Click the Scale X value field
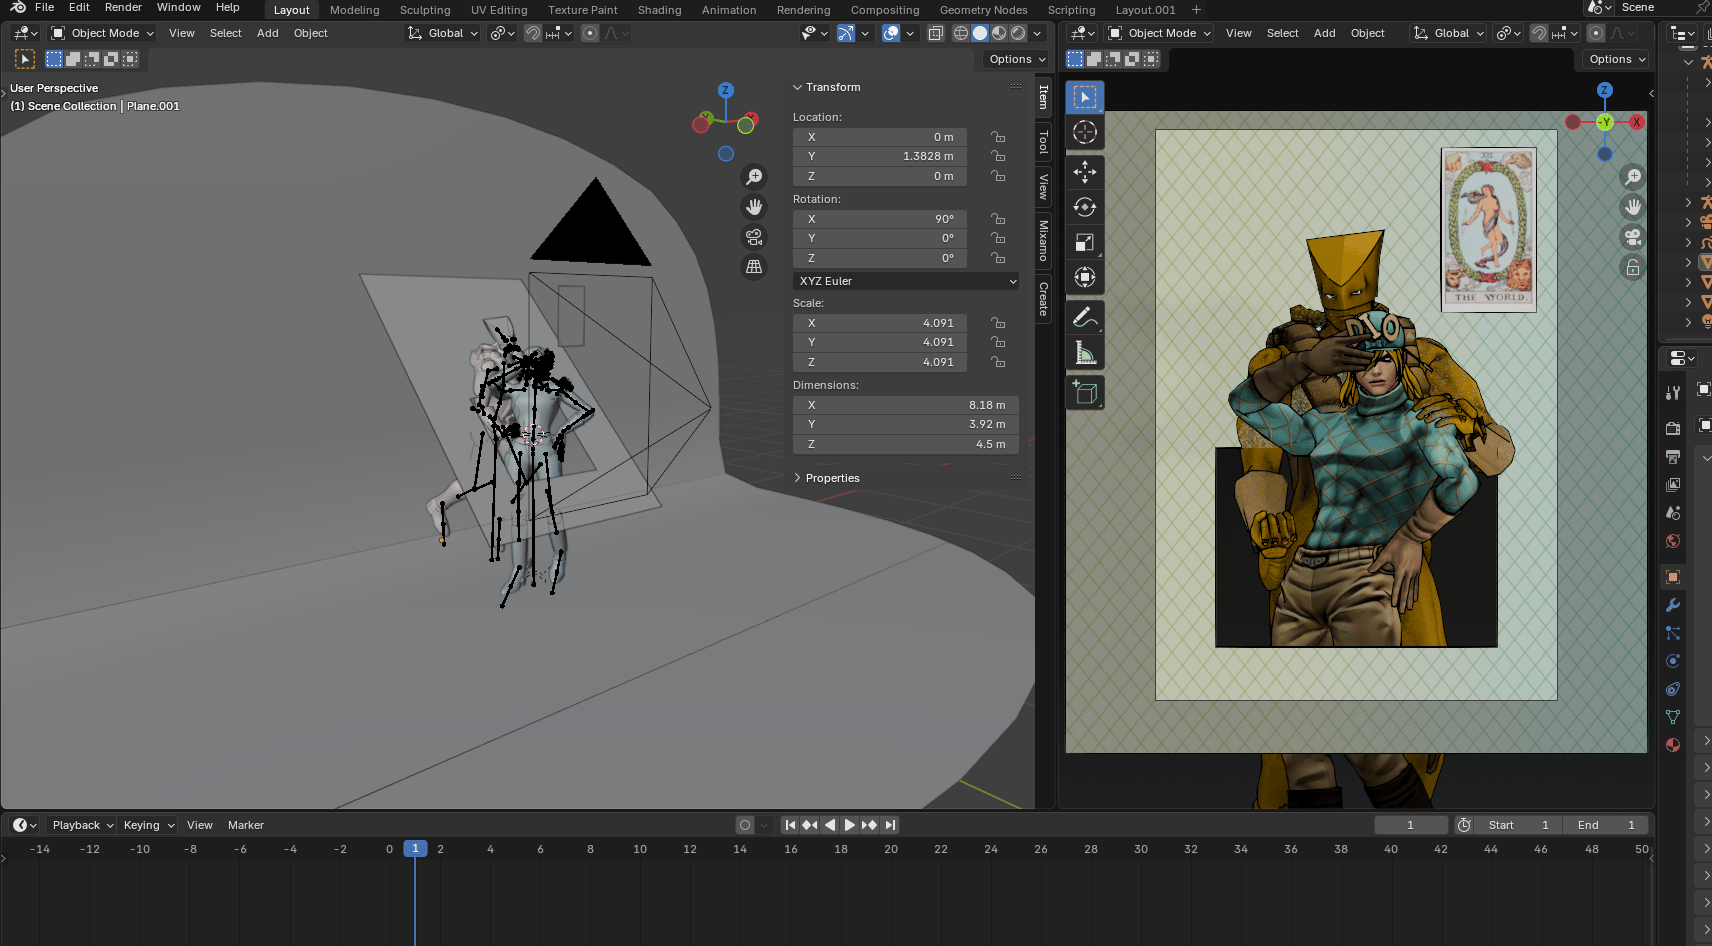1712x946 pixels. click(879, 323)
